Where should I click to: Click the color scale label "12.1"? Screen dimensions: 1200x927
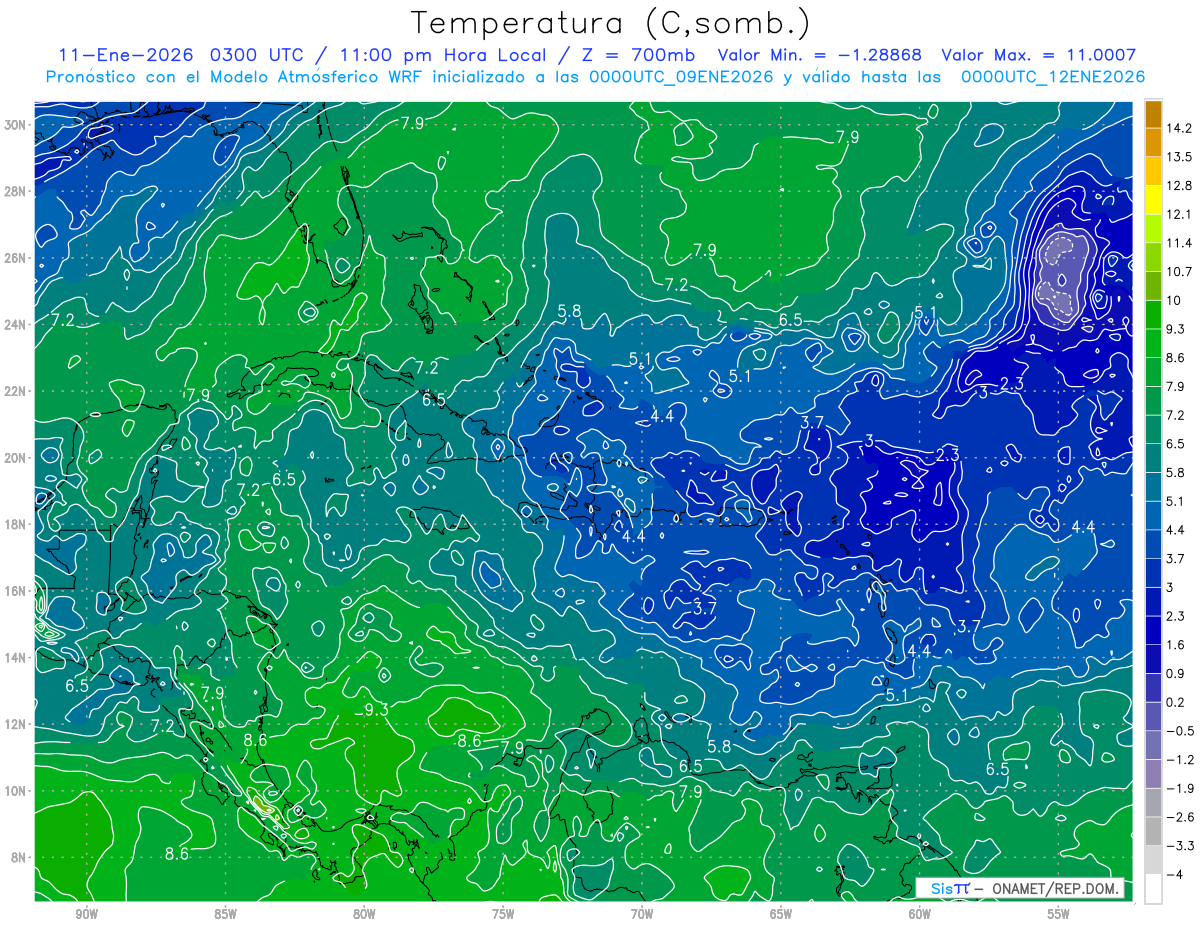(x=1178, y=214)
